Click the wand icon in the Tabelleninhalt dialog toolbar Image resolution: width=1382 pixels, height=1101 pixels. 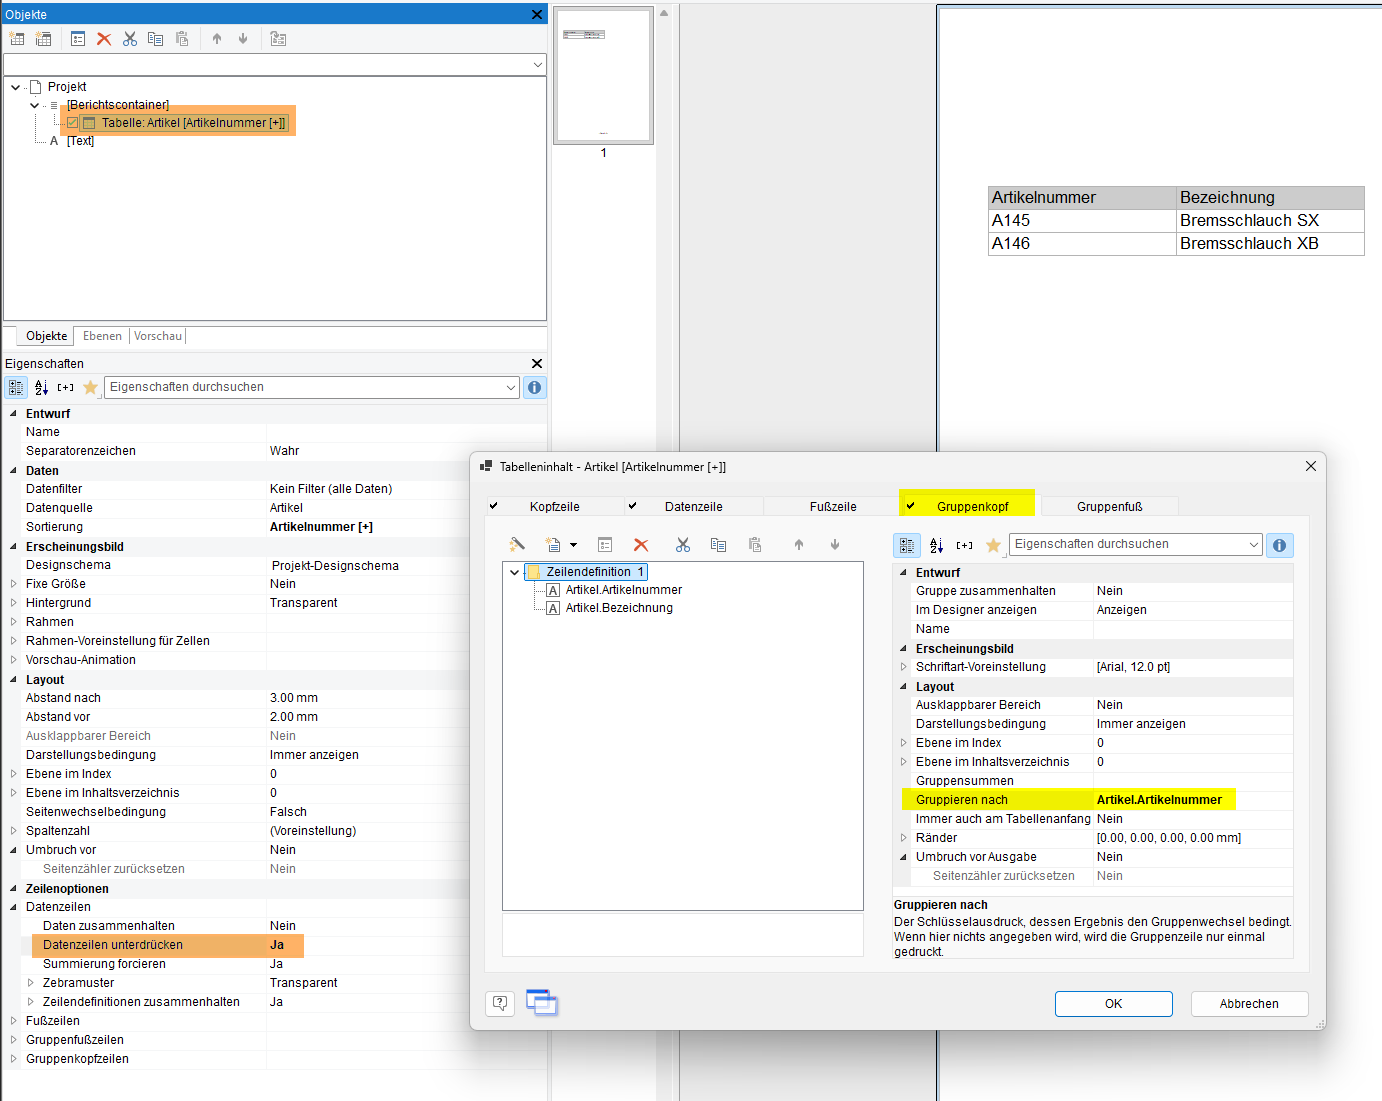(x=517, y=545)
